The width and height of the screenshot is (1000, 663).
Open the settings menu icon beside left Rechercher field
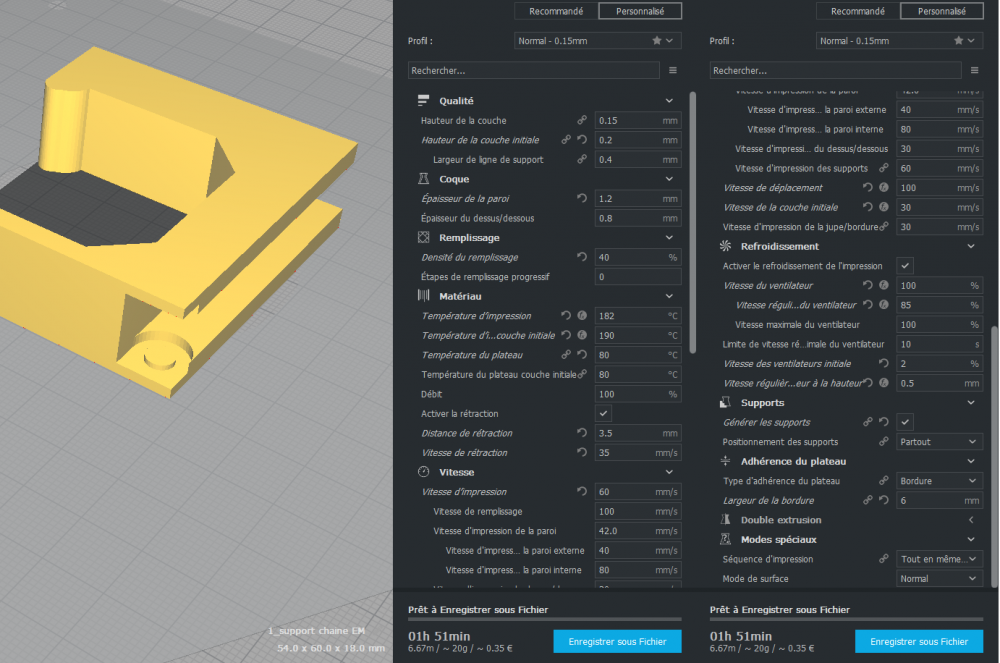click(673, 71)
